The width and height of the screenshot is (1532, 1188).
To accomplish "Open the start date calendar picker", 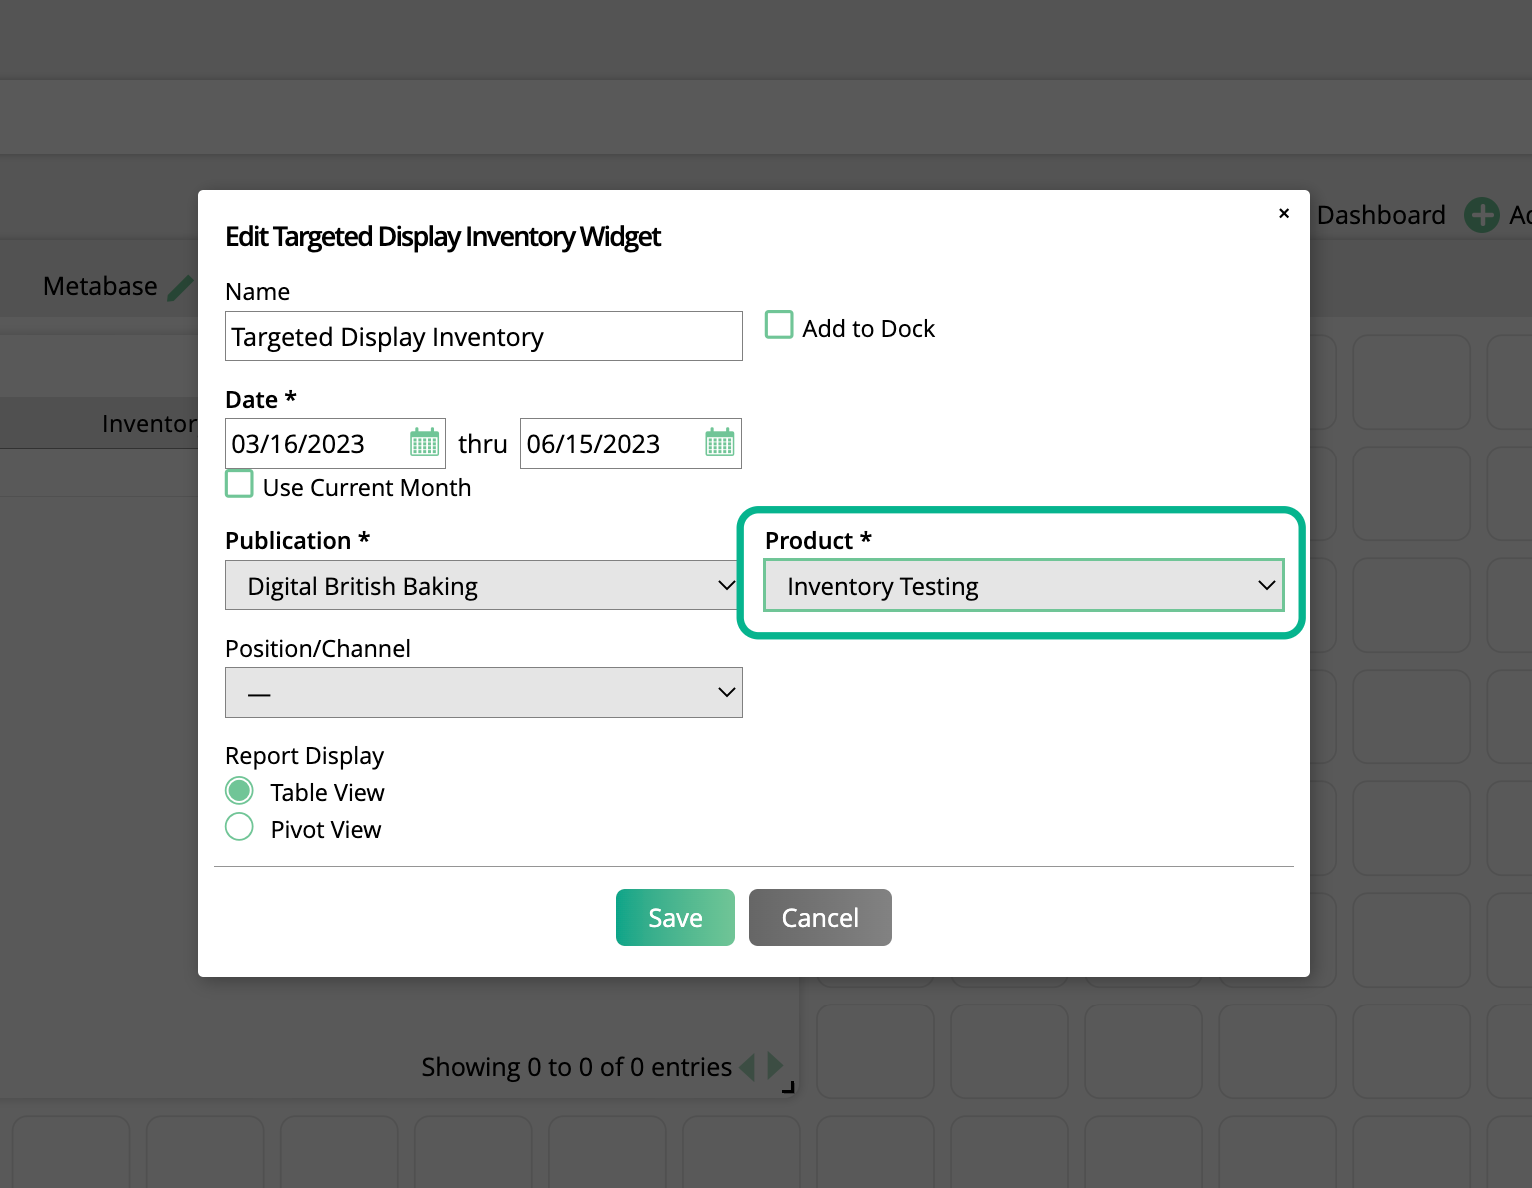I will [424, 442].
